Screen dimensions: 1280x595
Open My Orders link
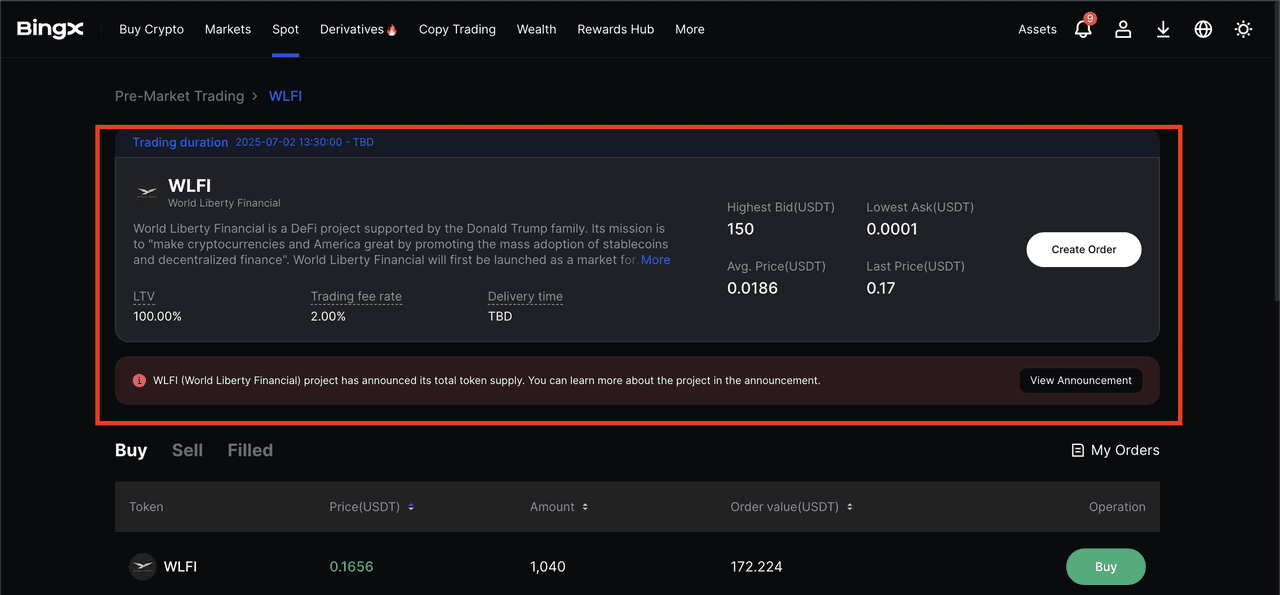(1115, 450)
